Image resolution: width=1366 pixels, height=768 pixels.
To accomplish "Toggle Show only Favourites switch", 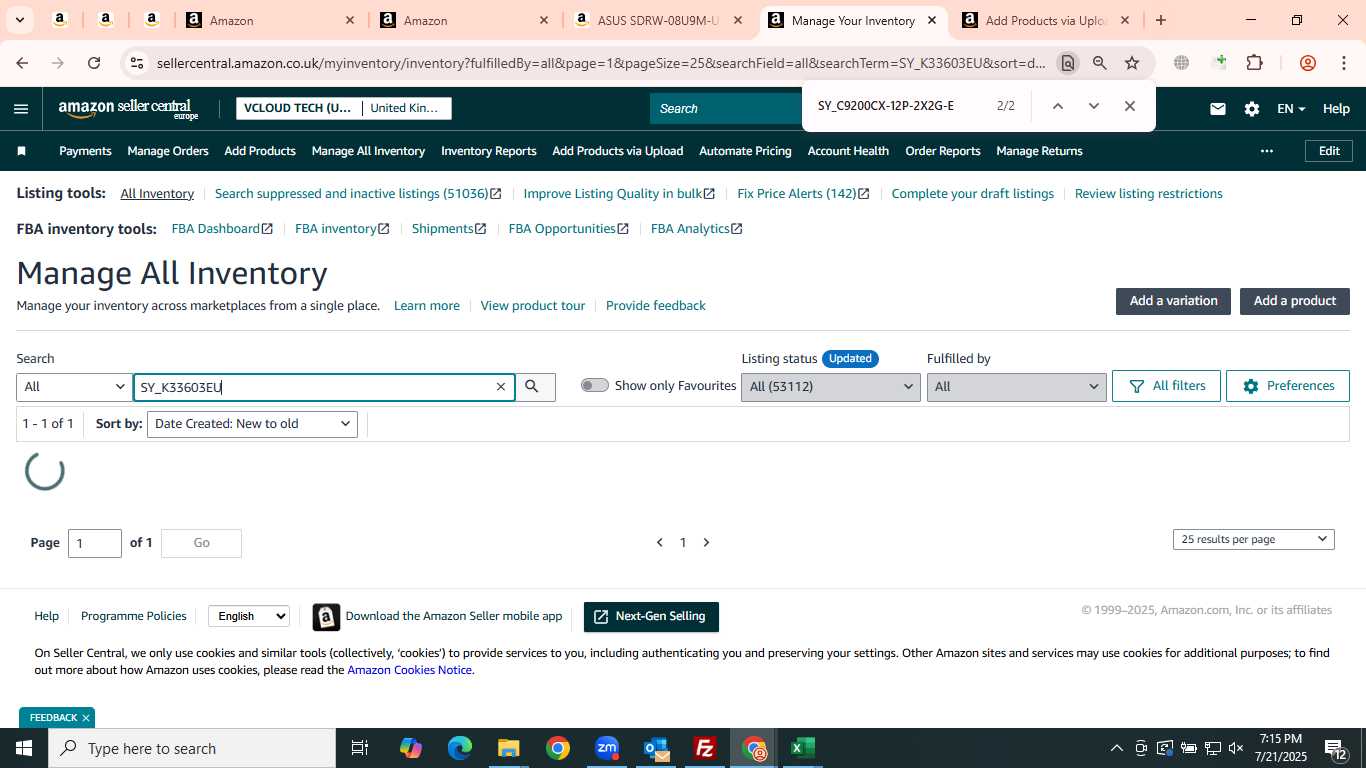I will [x=595, y=385].
